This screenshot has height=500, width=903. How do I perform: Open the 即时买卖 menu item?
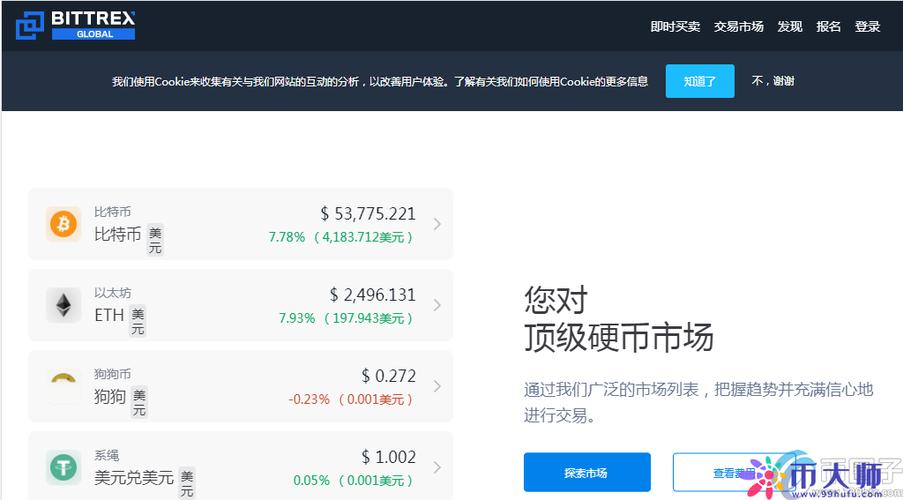click(x=675, y=26)
